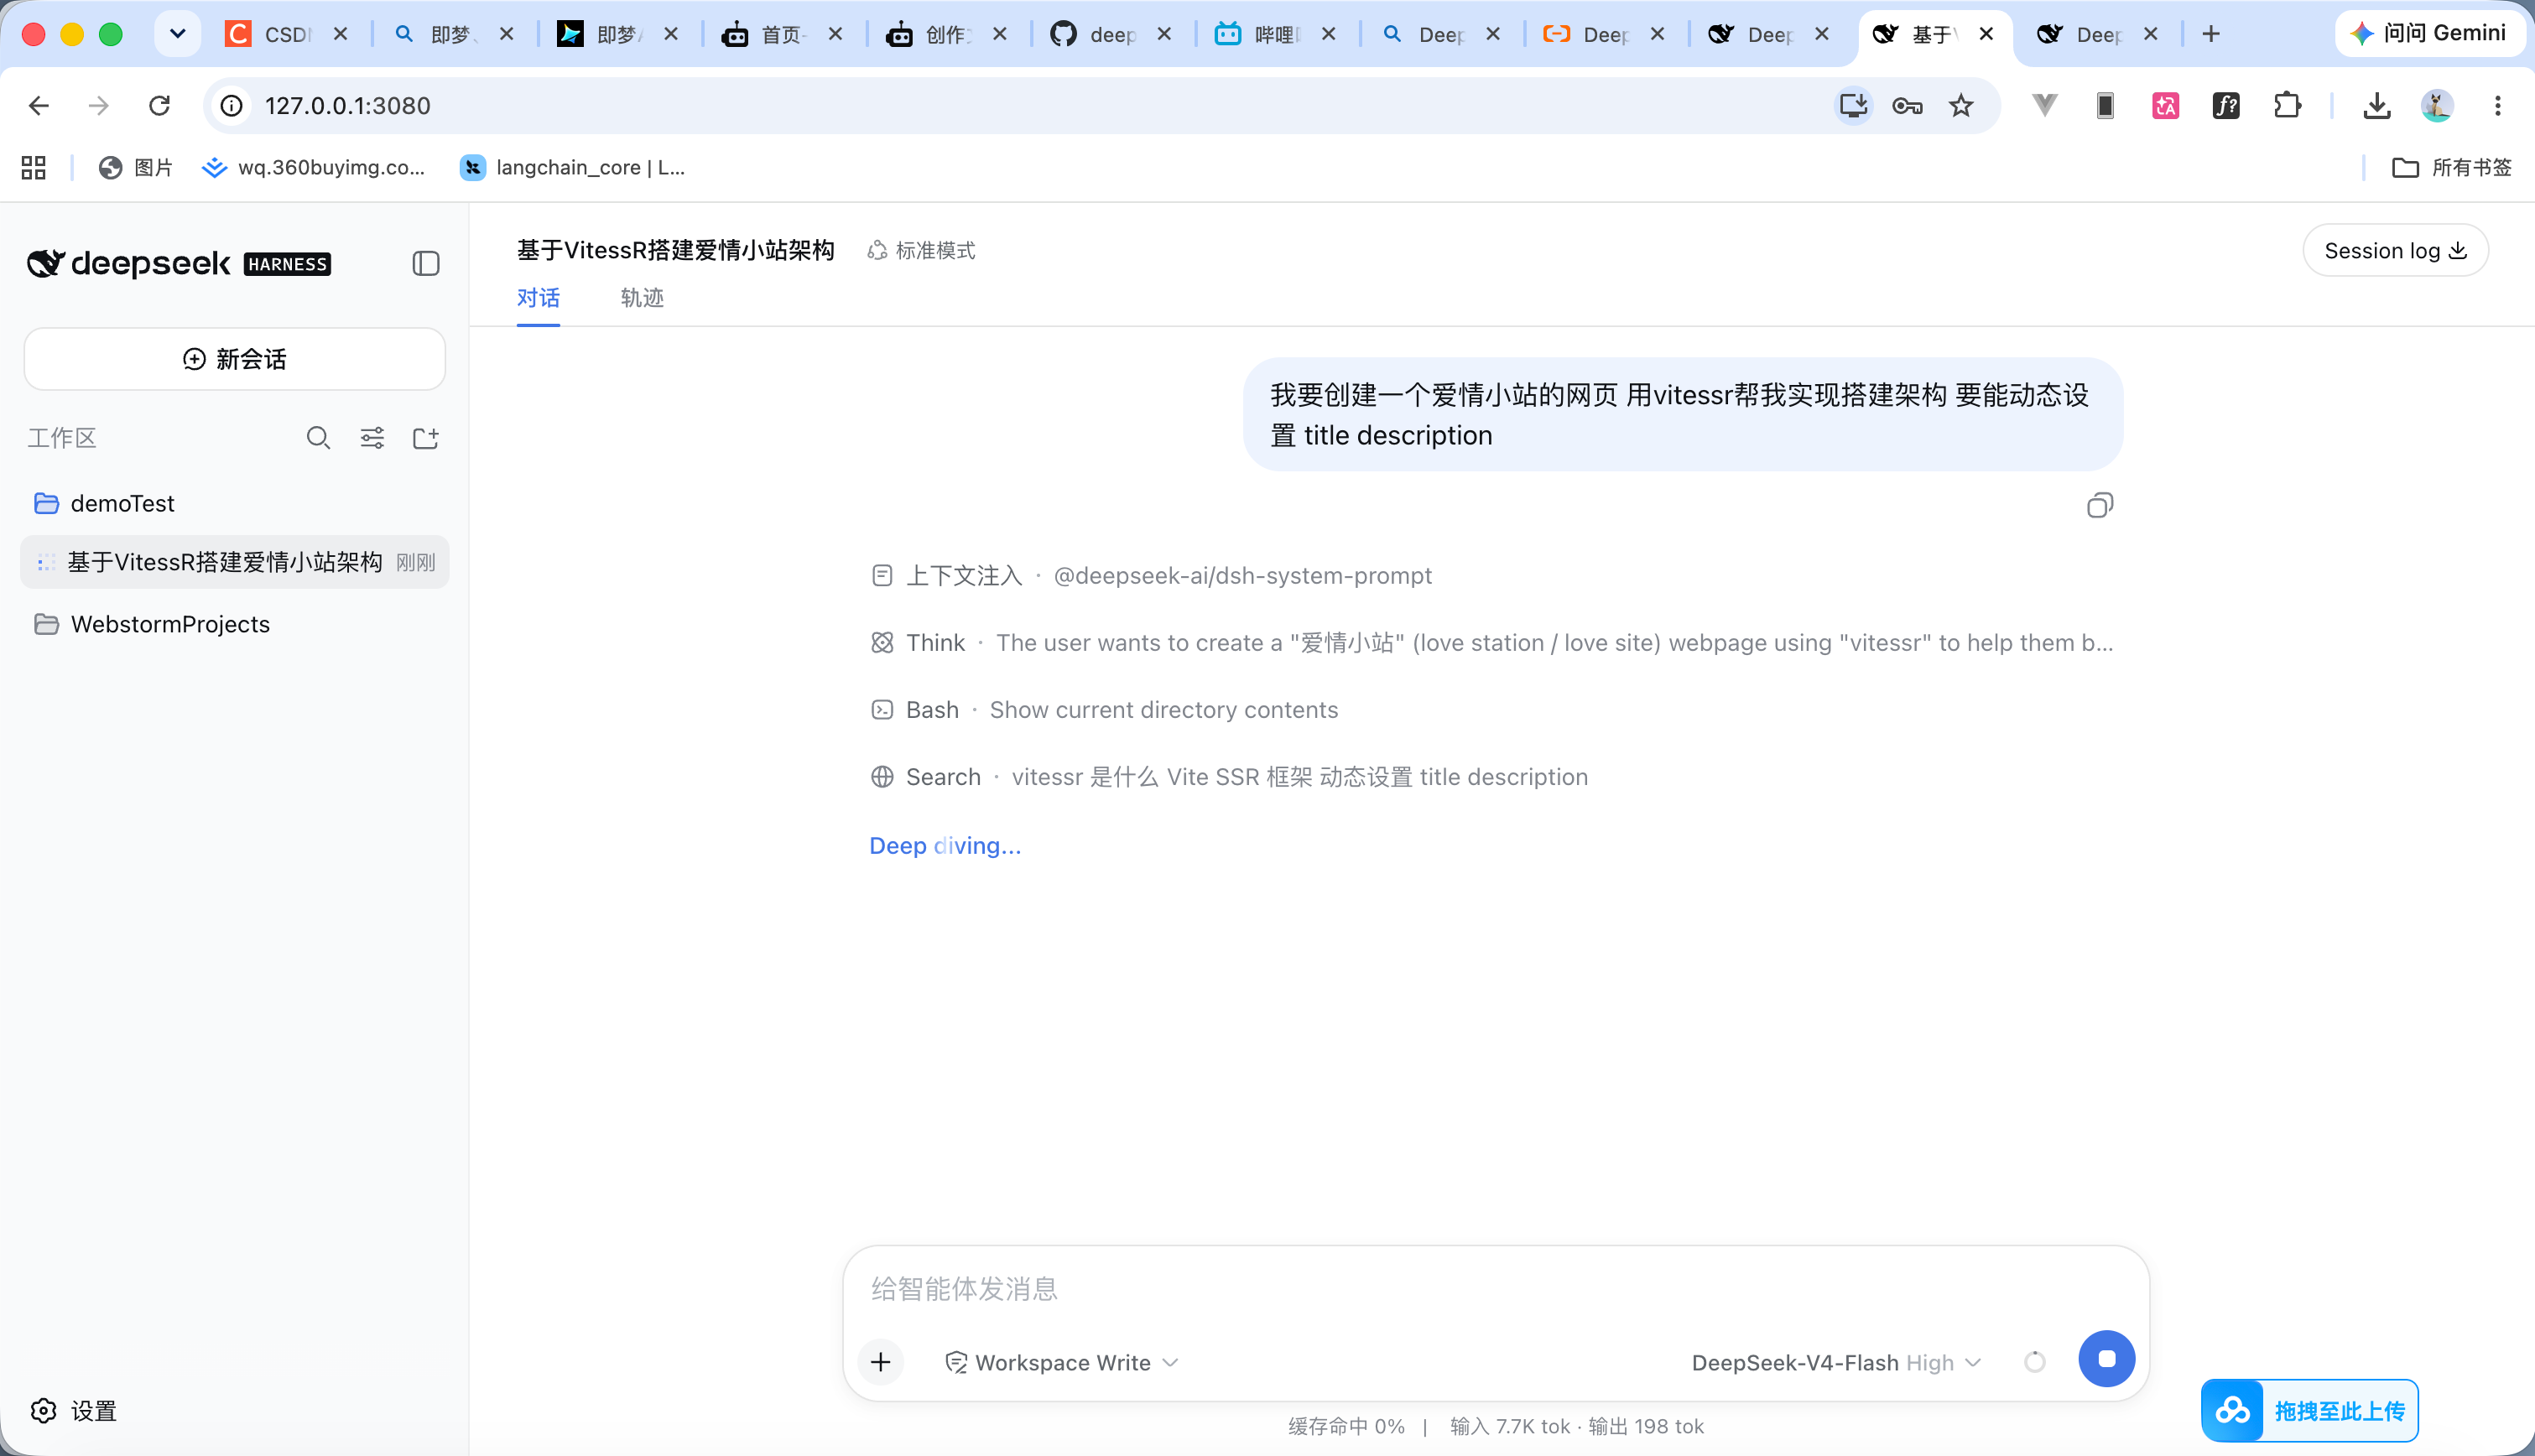Click the address bar URL field
The height and width of the screenshot is (1456, 2535).
1020,105
